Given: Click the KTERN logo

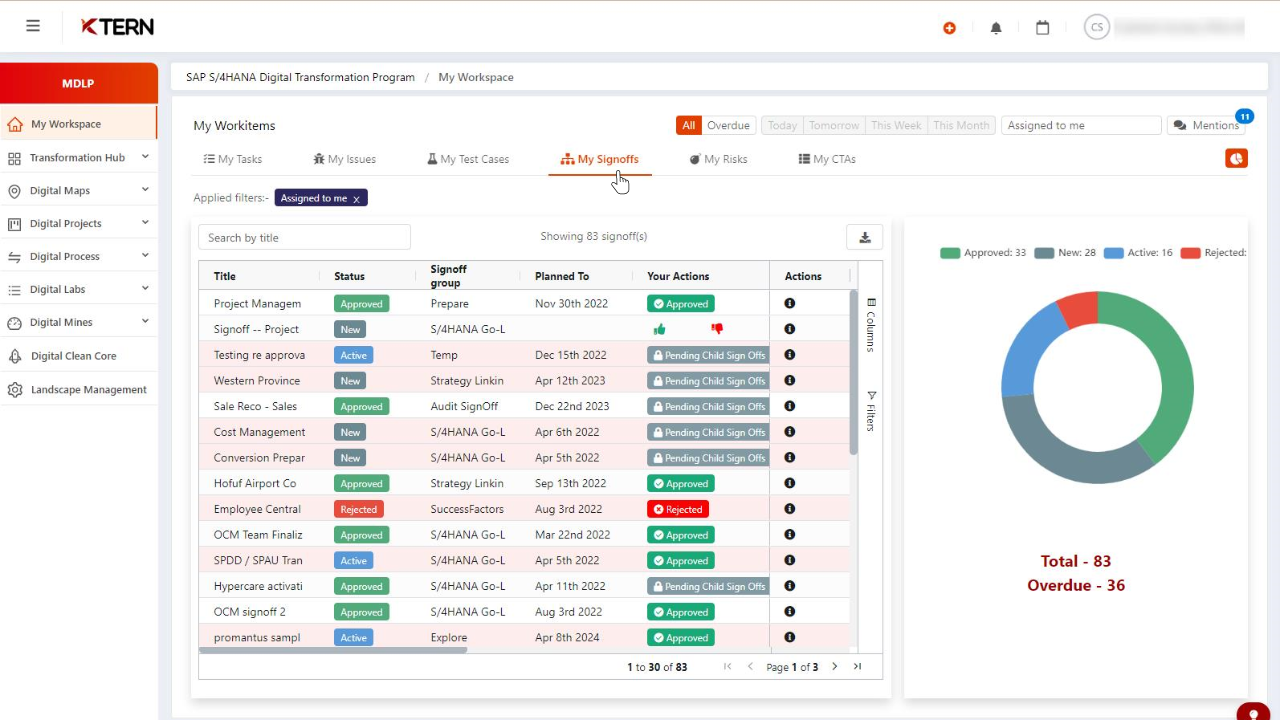Looking at the screenshot, I should coord(117,27).
